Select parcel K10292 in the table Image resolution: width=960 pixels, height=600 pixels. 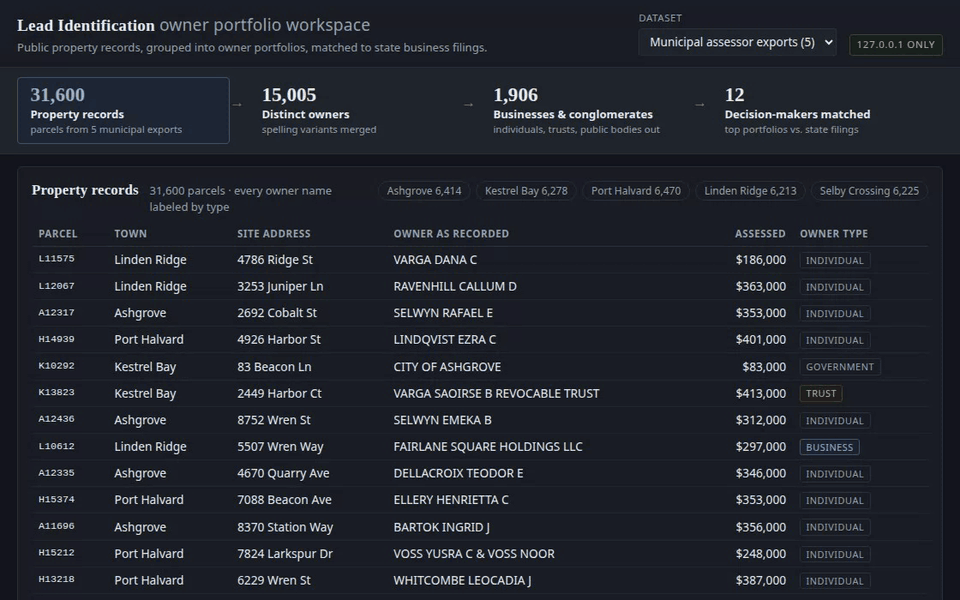tap(56, 366)
